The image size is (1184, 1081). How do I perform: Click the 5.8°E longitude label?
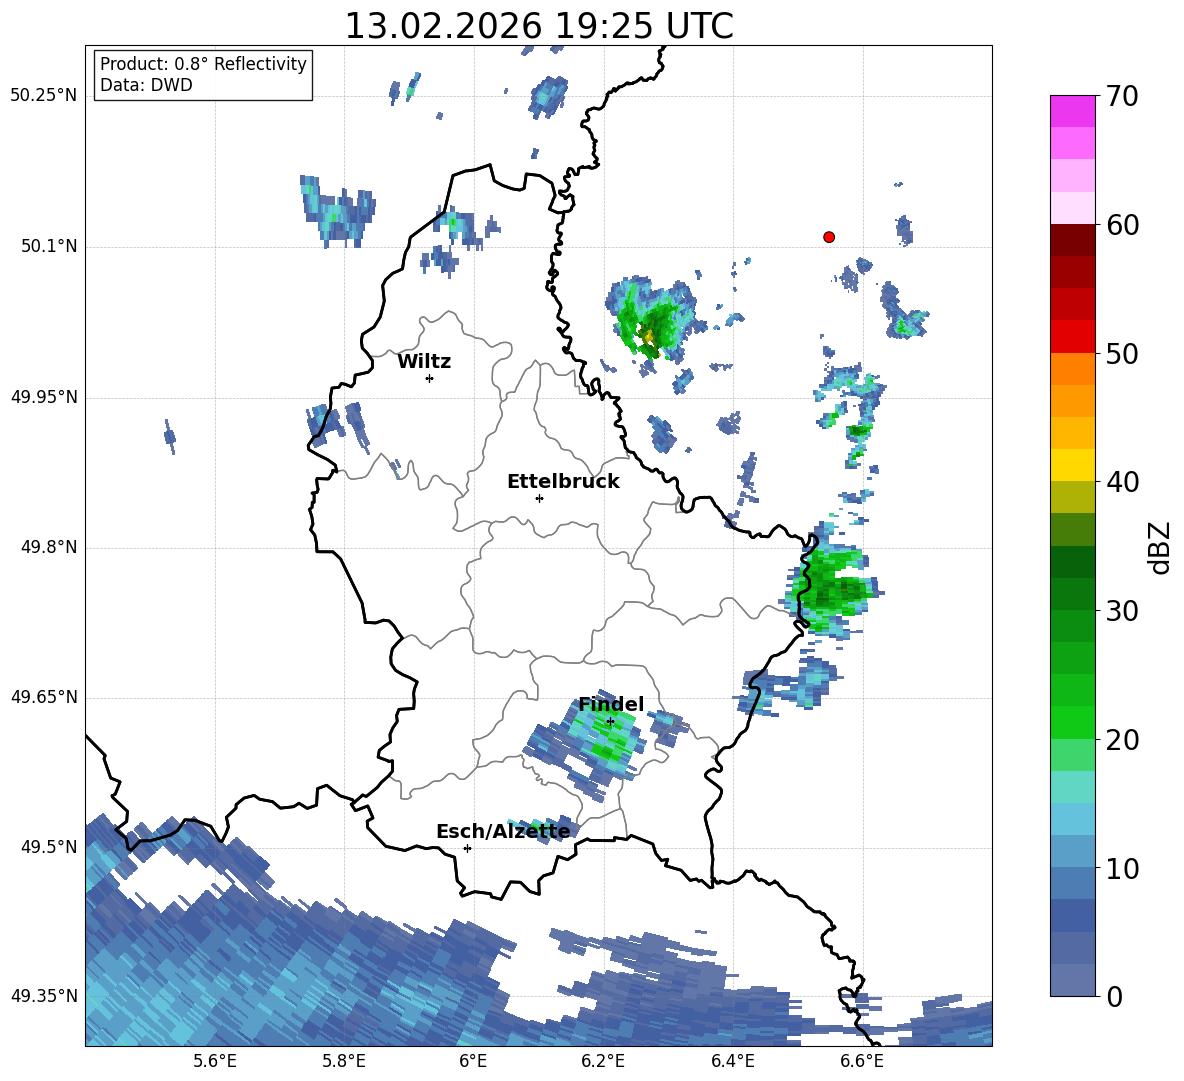point(344,1061)
